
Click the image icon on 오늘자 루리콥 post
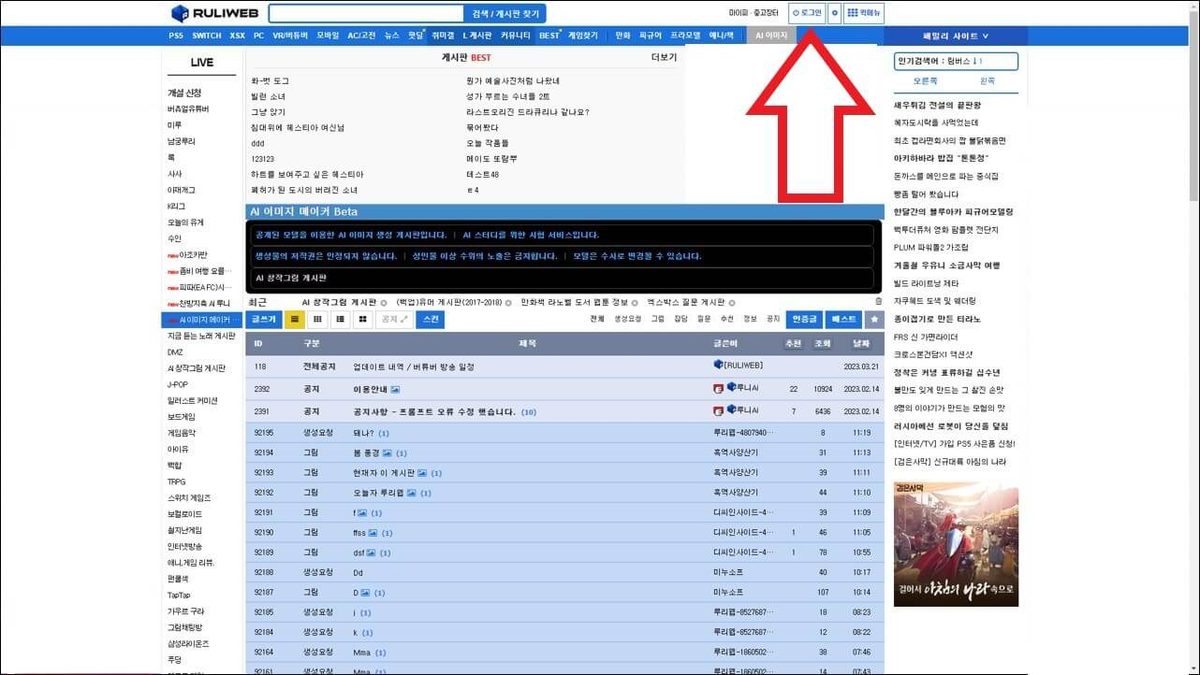pyautogui.click(x=412, y=493)
